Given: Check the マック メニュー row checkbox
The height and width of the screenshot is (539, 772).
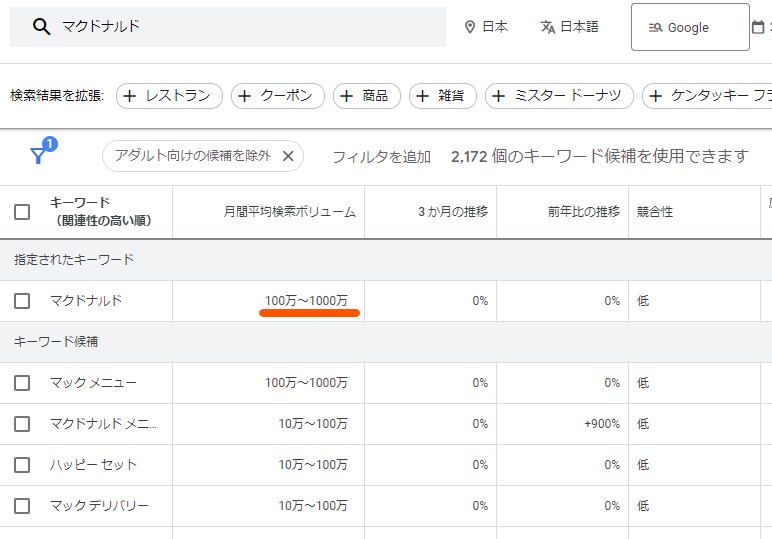Looking at the screenshot, I should coord(22,383).
